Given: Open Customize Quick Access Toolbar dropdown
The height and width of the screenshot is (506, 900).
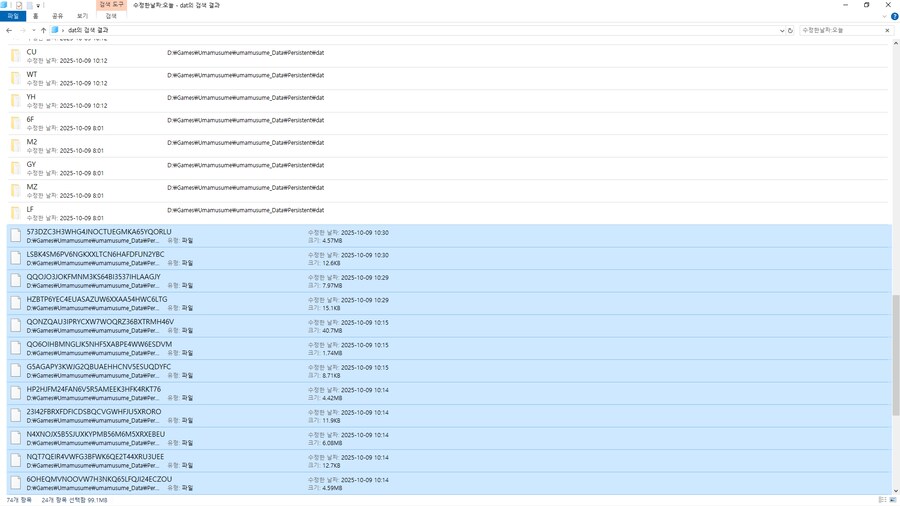Looking at the screenshot, I should pyautogui.click(x=39, y=5).
